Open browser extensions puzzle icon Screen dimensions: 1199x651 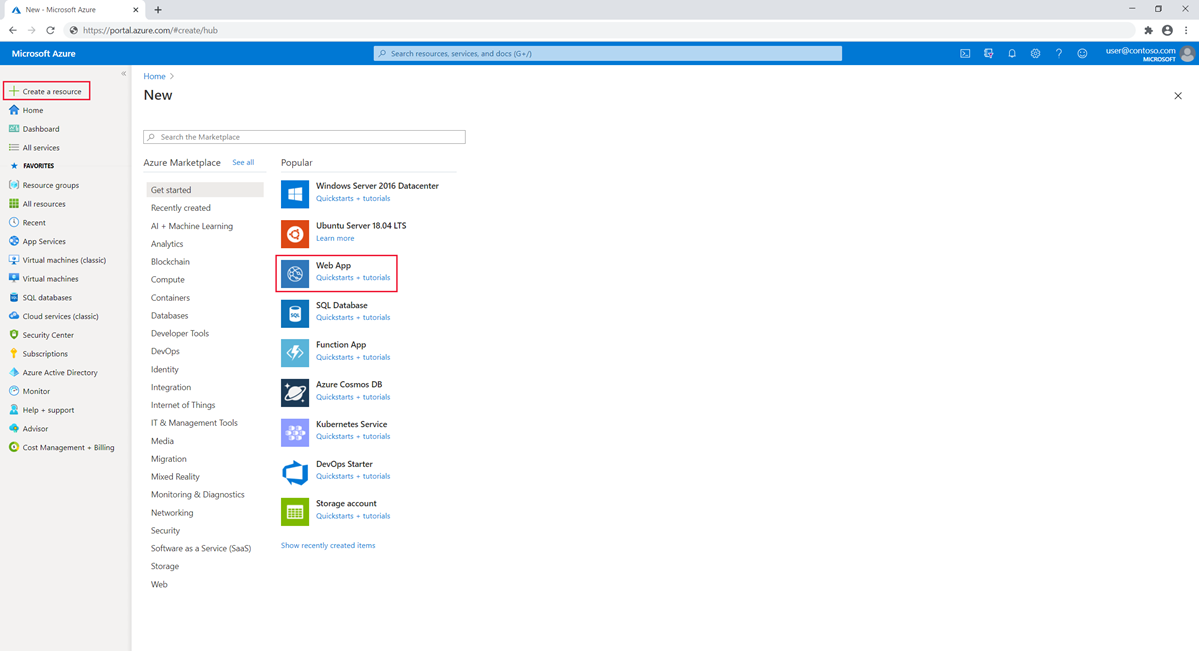[1148, 31]
